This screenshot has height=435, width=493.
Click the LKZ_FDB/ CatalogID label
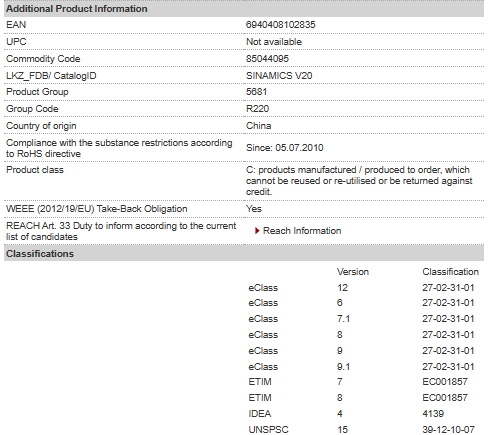(x=51, y=76)
